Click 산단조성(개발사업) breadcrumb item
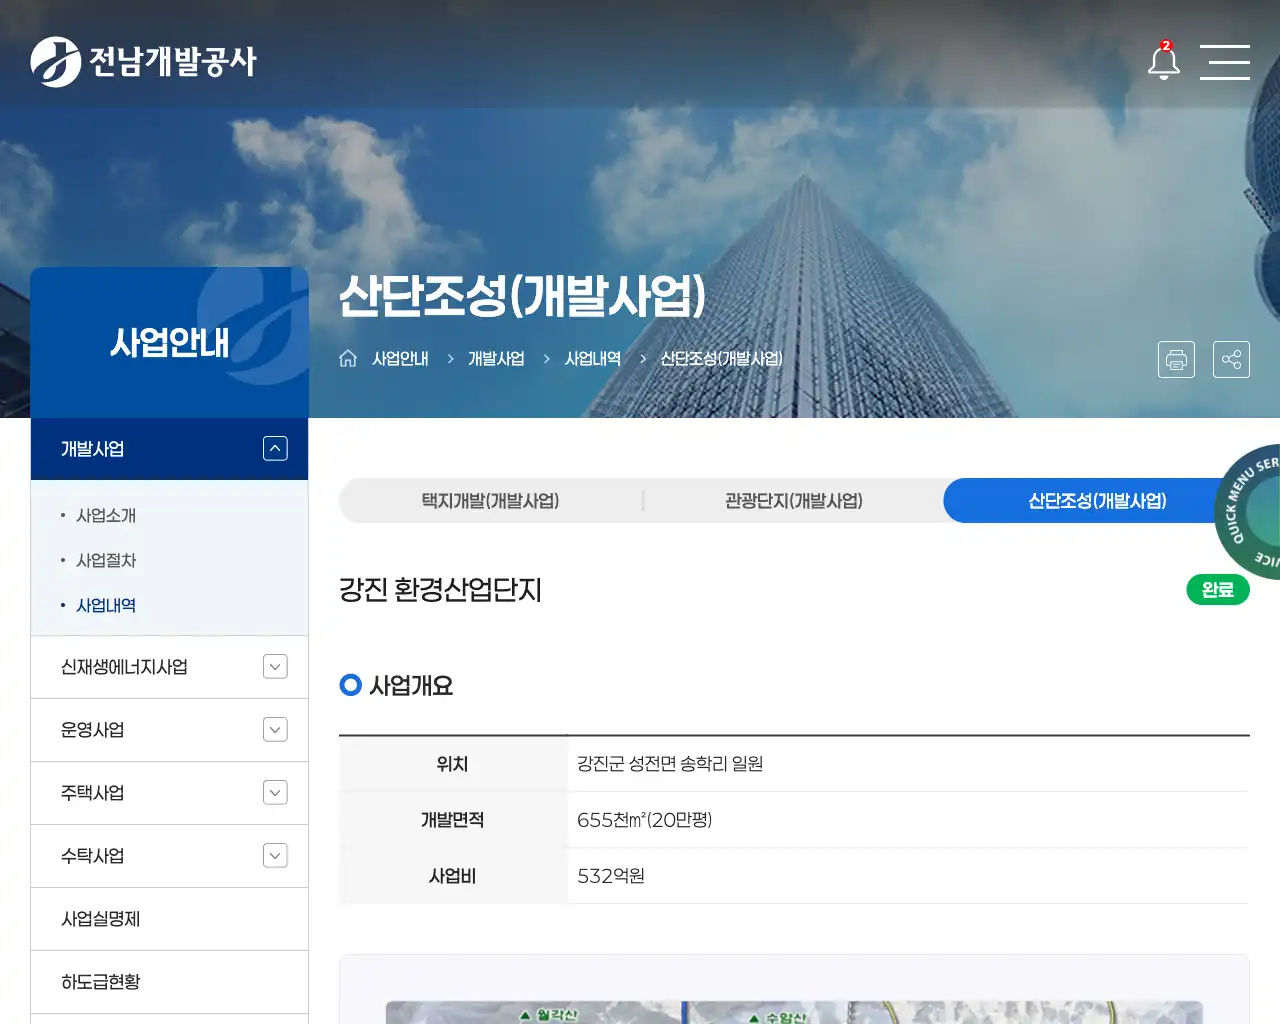The height and width of the screenshot is (1024, 1280). (x=721, y=358)
